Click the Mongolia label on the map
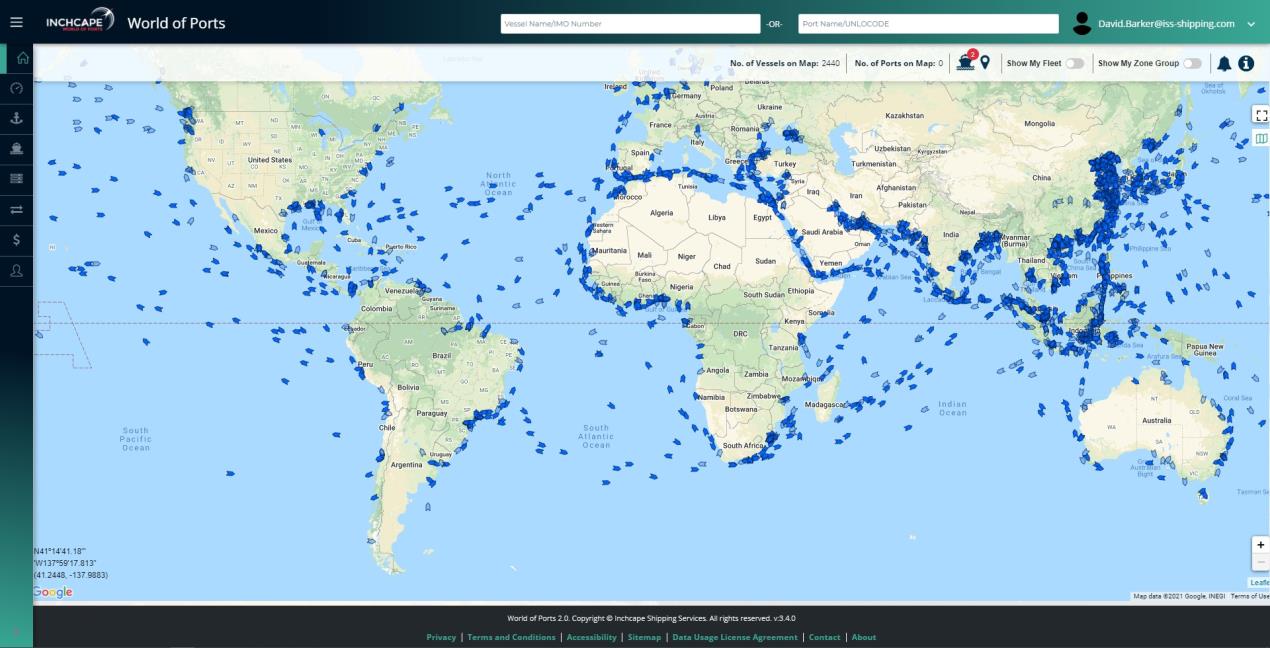The image size is (1270, 648). tap(1039, 123)
